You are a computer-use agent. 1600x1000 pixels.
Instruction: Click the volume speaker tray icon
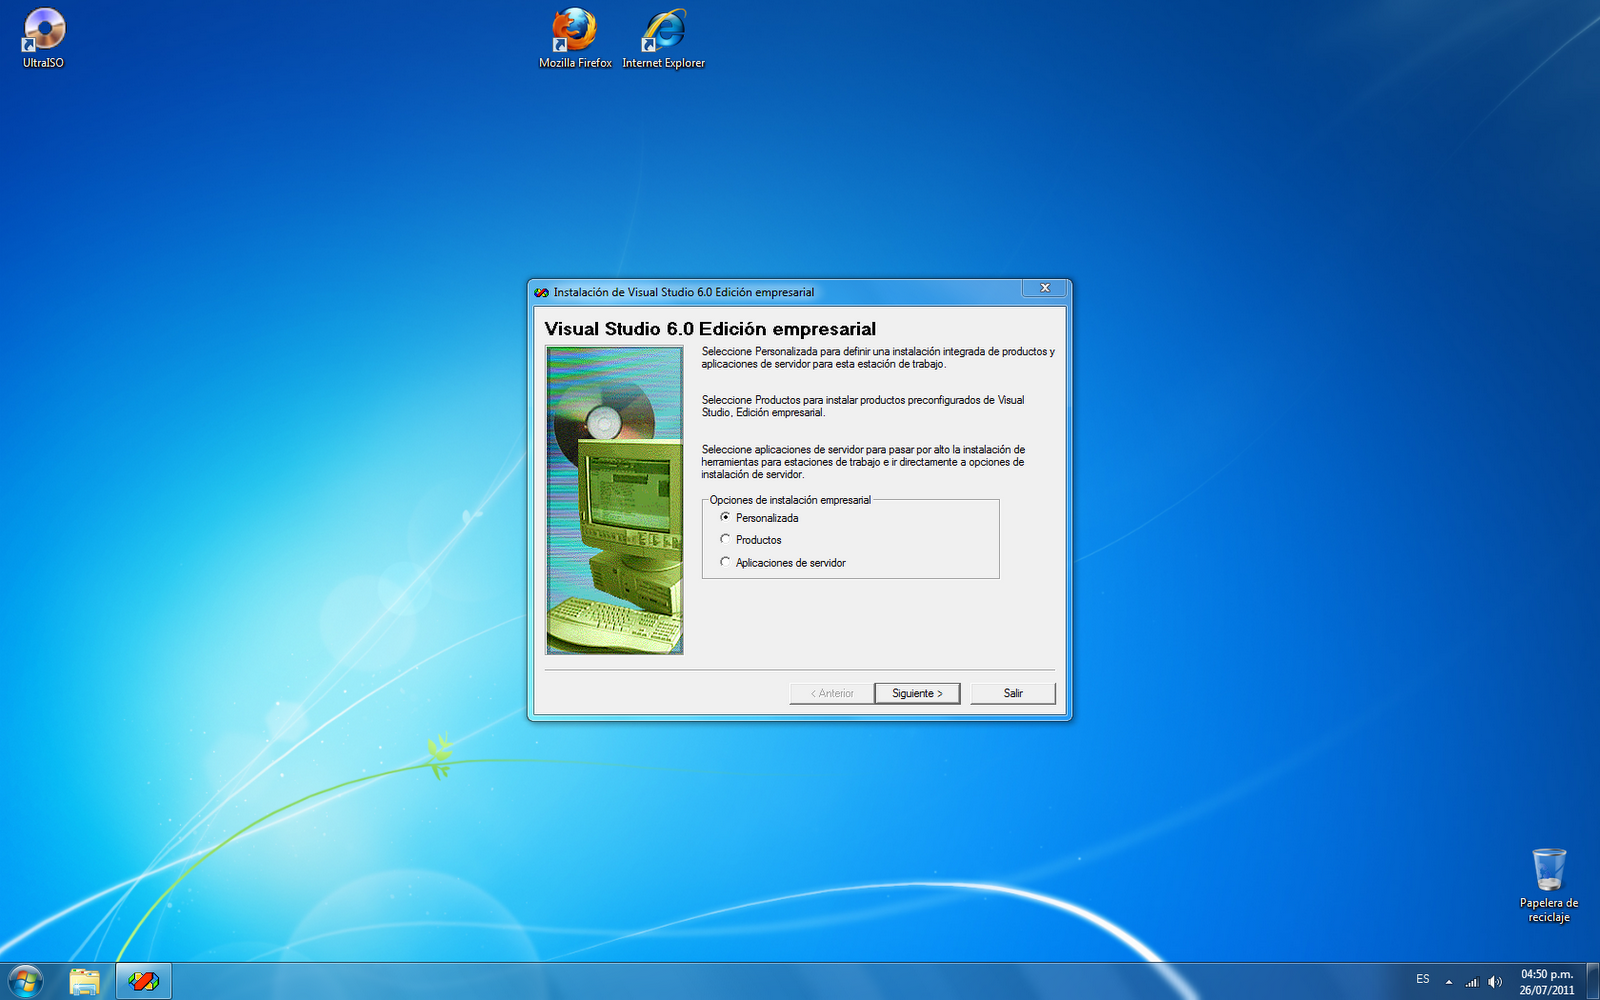(1495, 982)
